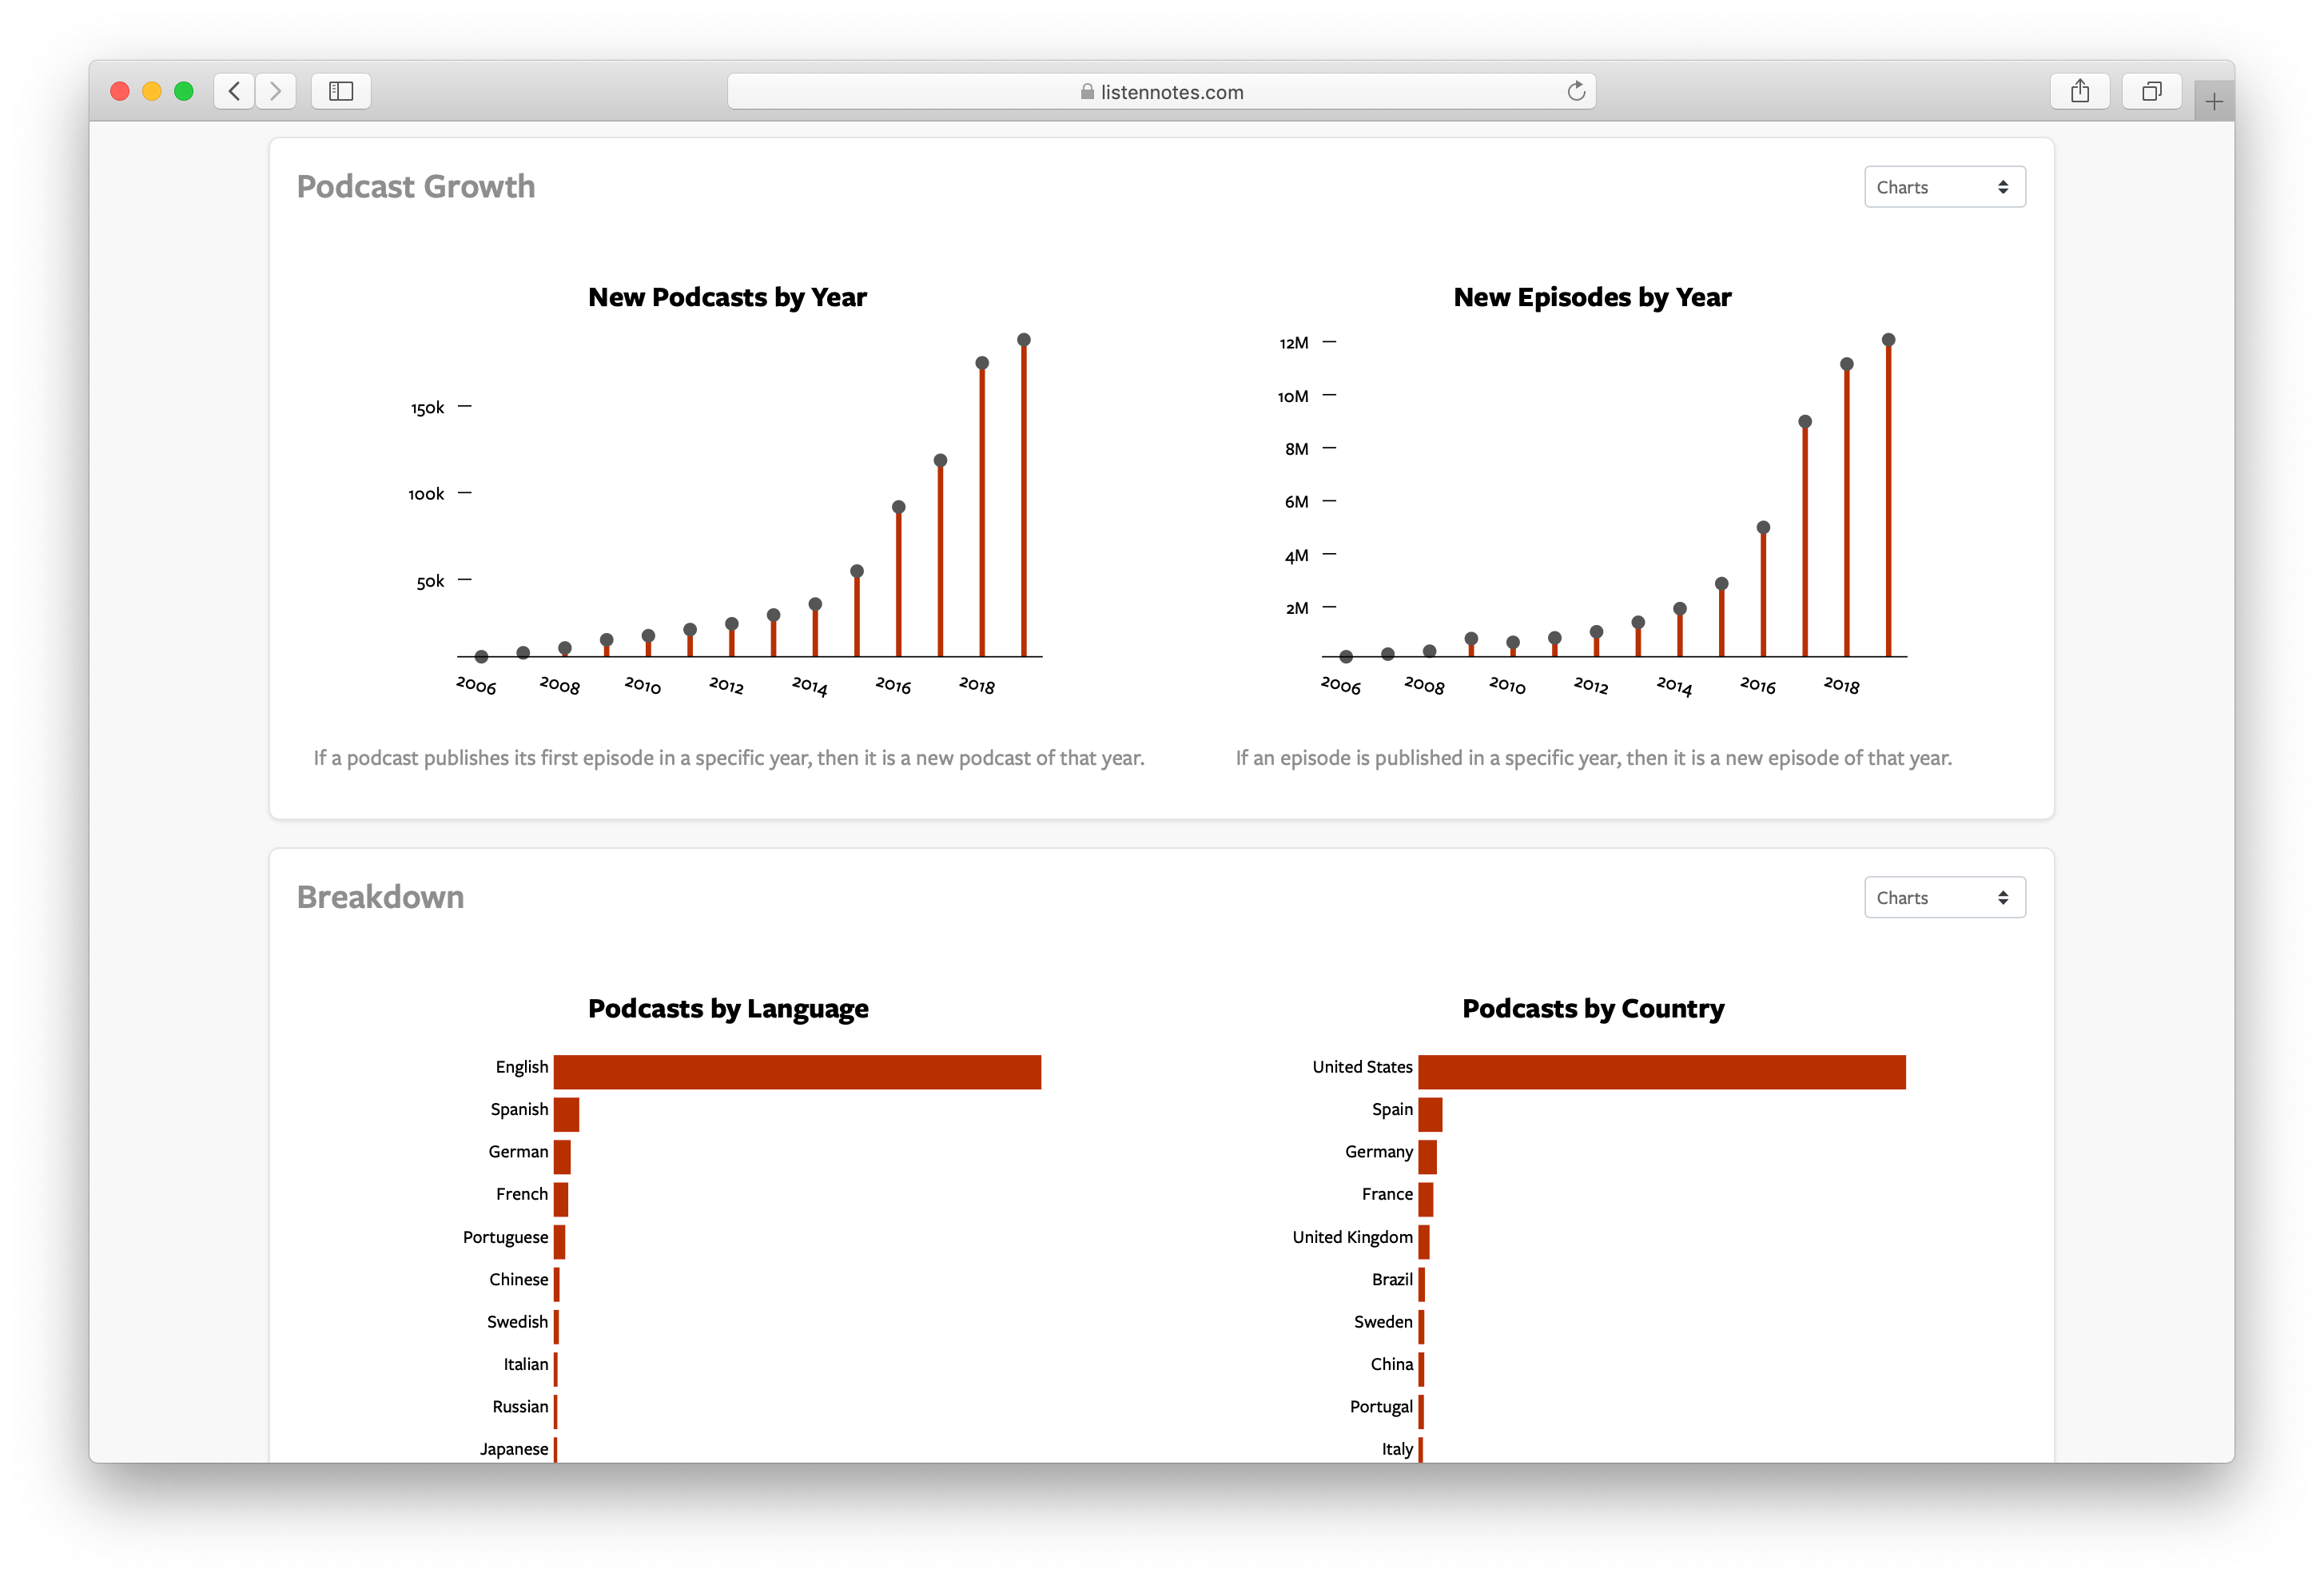The height and width of the screenshot is (1581, 2324).
Task: Click the 2016 data point in New Episodes chart
Action: pos(1763,527)
